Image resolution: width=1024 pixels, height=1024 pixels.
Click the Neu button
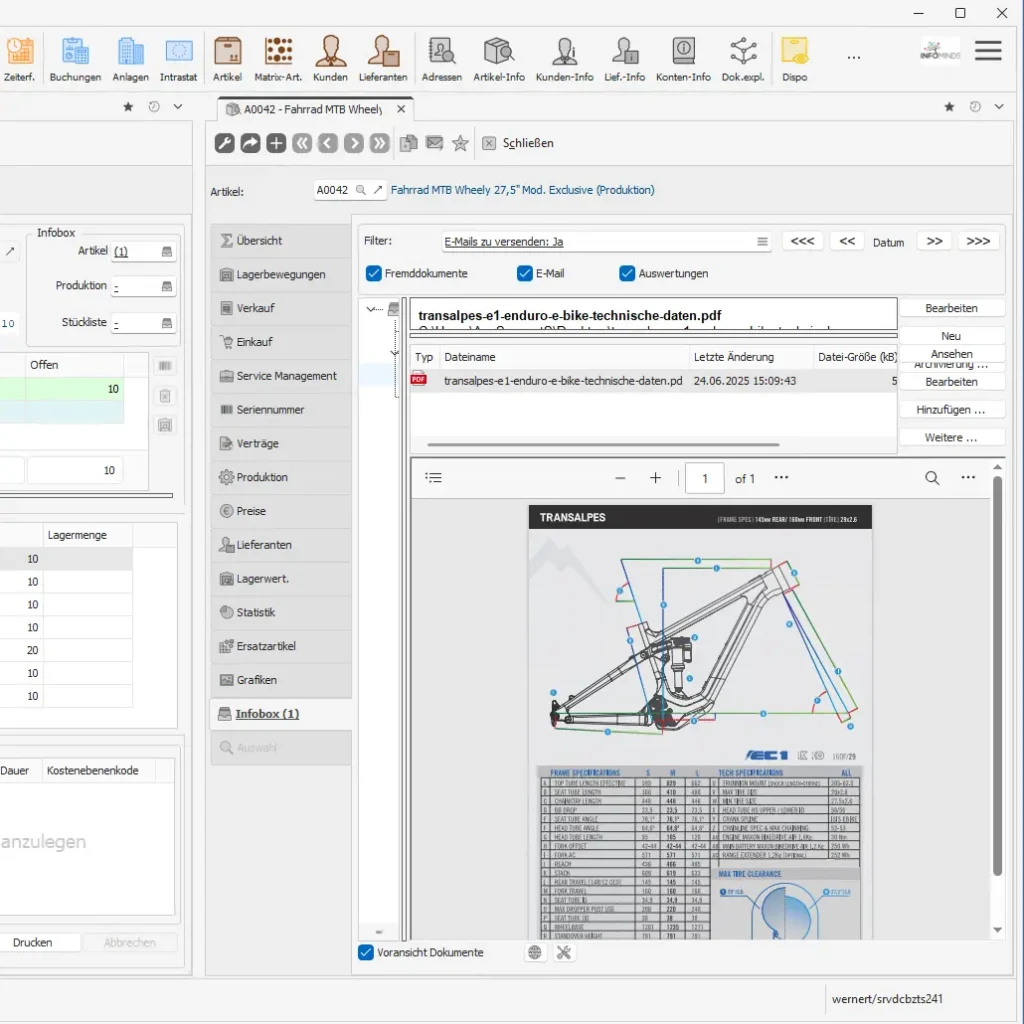(951, 336)
